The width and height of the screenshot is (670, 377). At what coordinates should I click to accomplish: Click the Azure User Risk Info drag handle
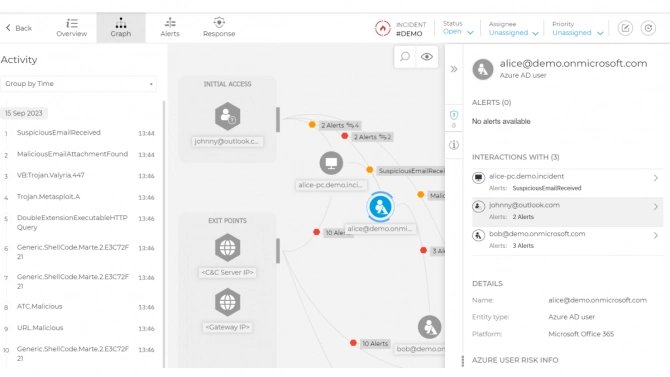(463, 361)
